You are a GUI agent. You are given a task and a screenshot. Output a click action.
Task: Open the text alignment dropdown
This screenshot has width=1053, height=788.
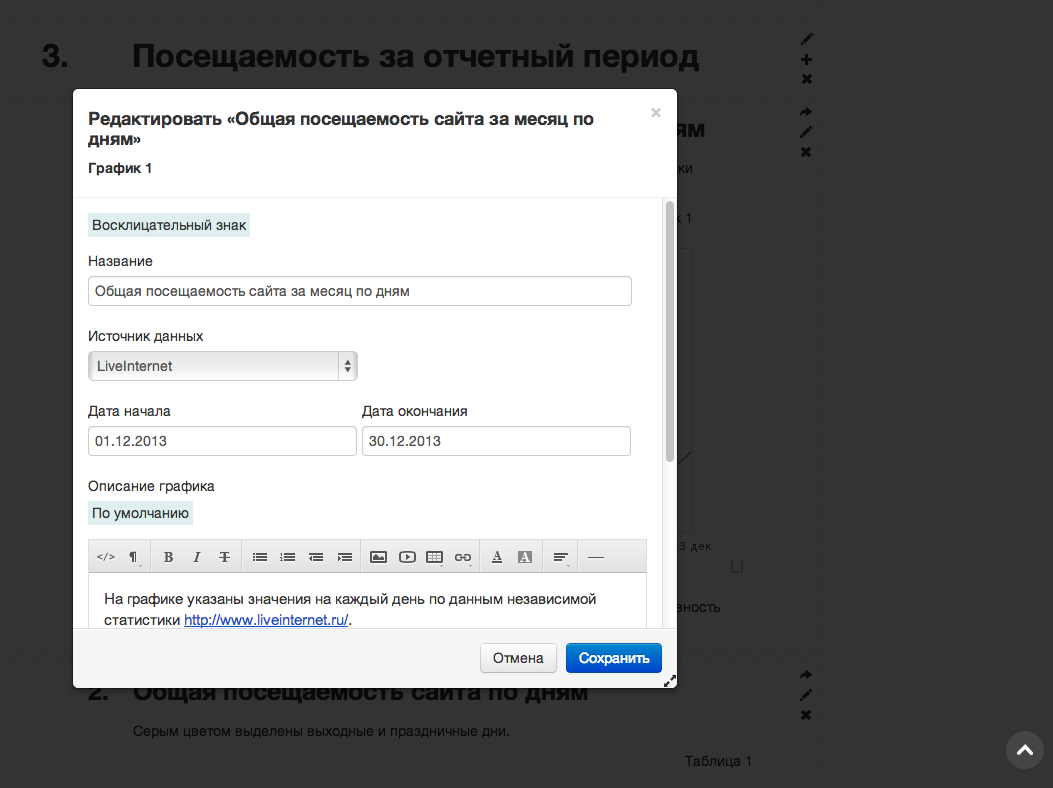point(561,557)
